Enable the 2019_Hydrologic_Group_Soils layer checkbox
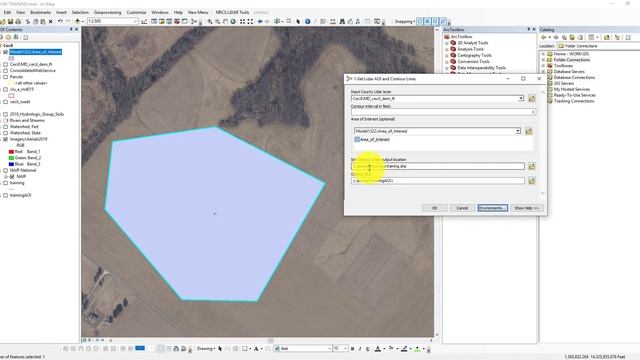This screenshot has height=360, width=640. pos(5,114)
